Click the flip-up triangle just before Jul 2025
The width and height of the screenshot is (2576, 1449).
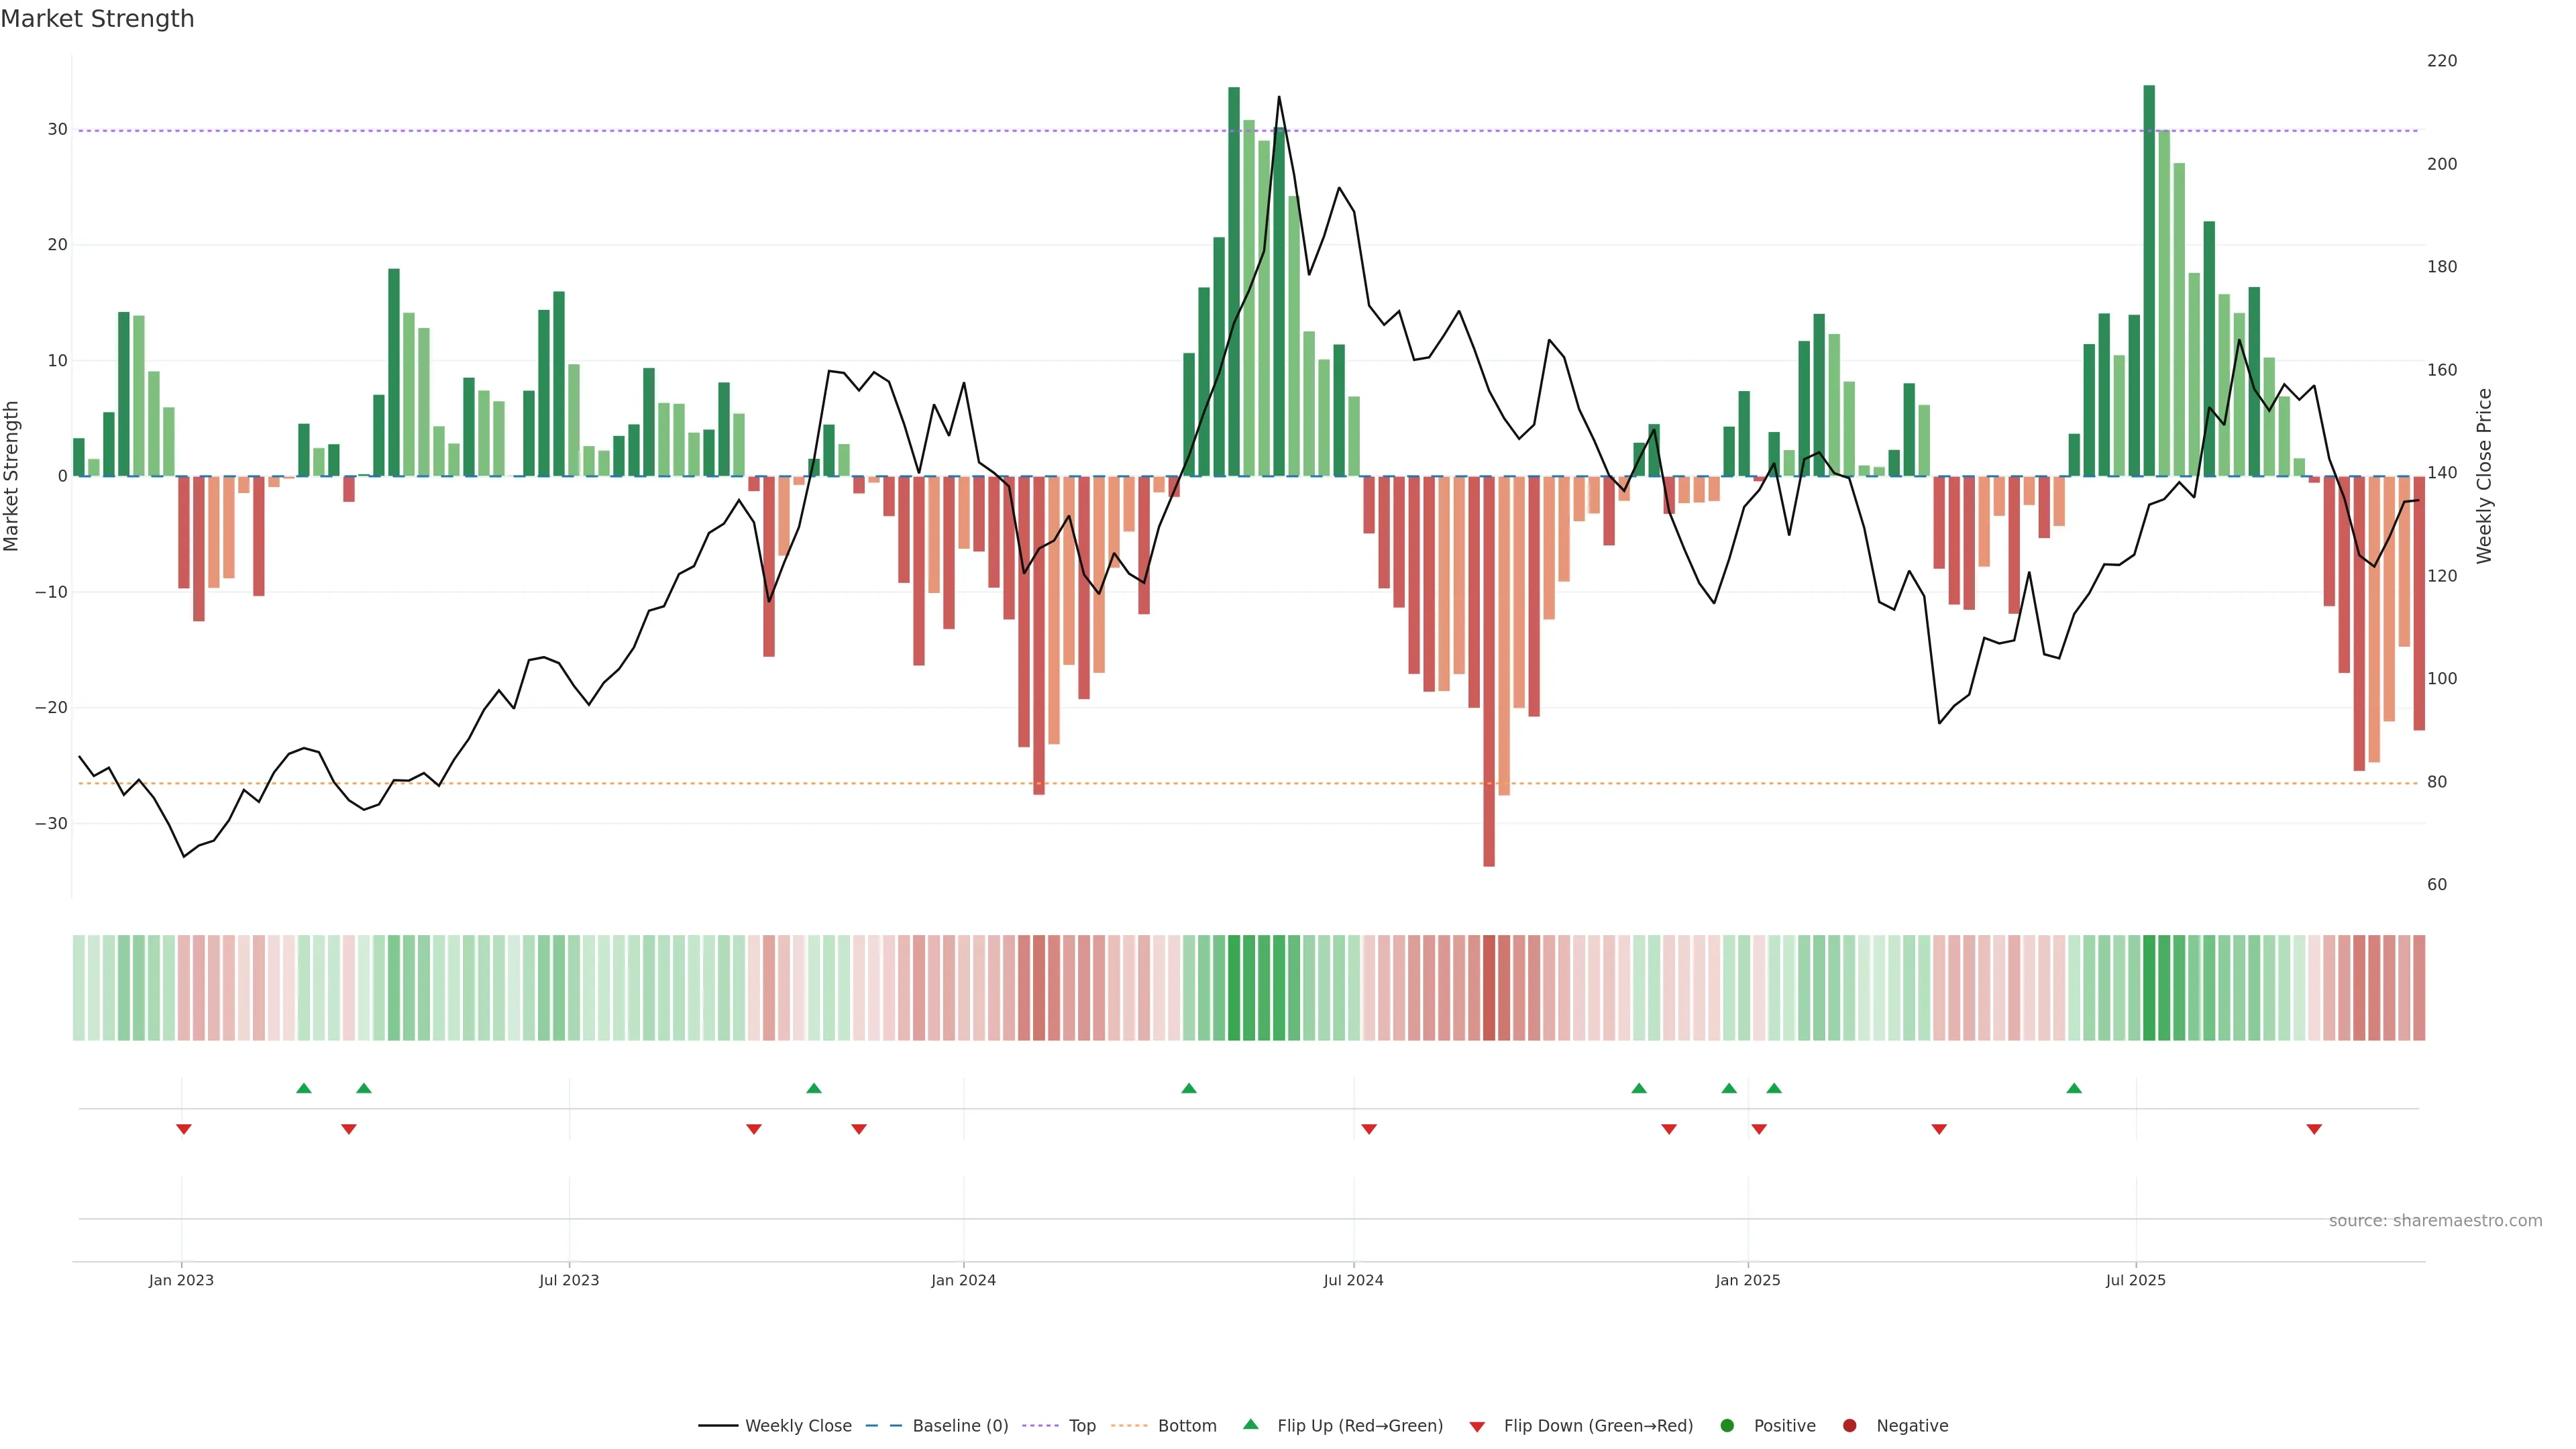click(x=2074, y=1088)
